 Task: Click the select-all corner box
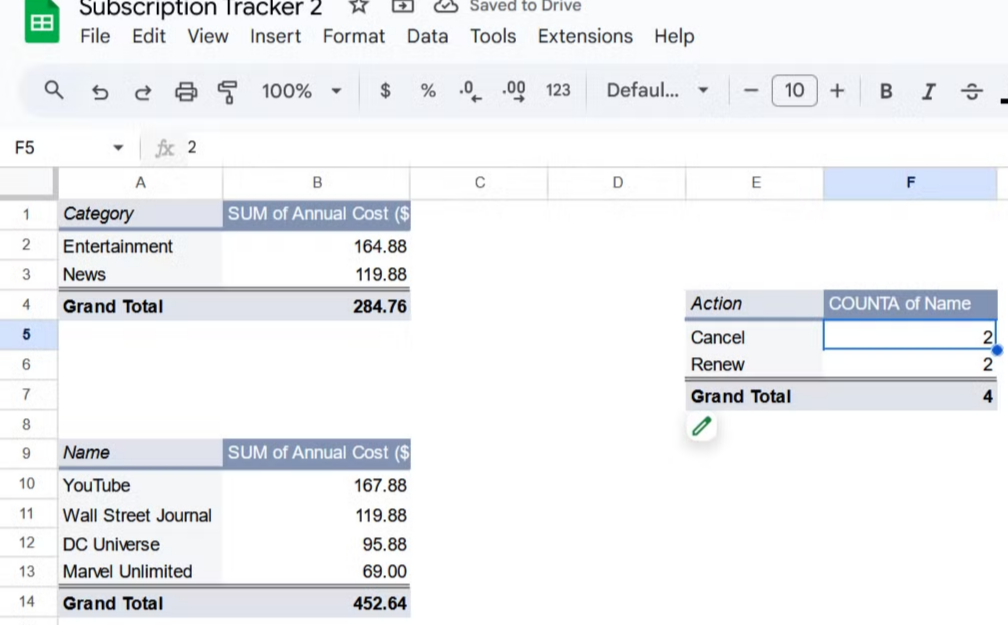[27, 183]
